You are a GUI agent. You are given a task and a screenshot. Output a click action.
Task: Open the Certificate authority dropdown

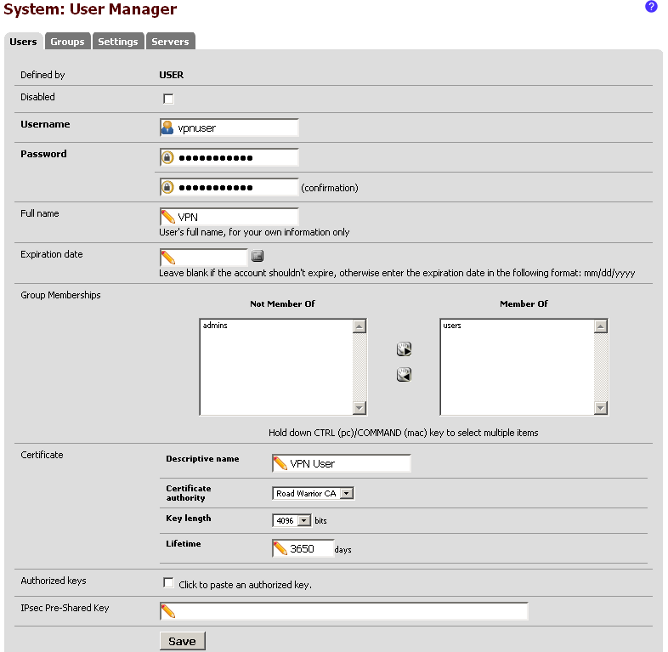tap(313, 493)
